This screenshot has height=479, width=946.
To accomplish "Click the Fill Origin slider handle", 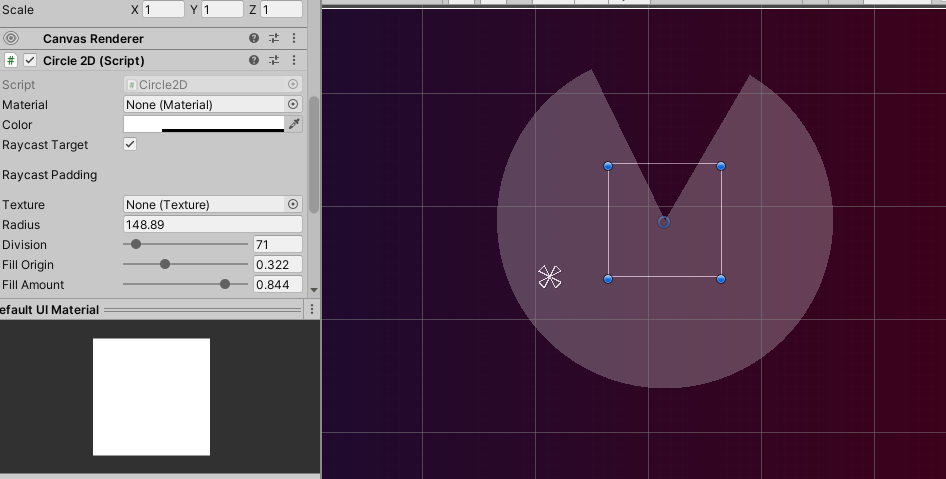I will [165, 265].
